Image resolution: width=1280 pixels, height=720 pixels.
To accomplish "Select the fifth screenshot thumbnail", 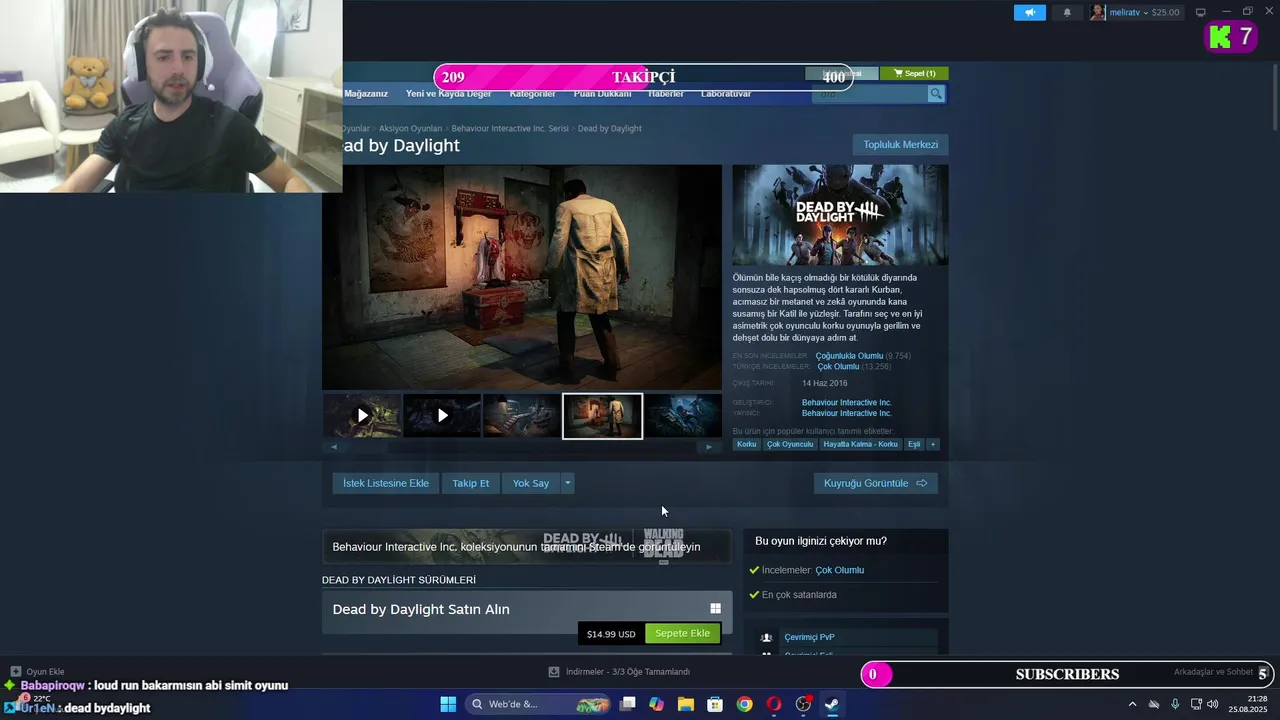I will coord(683,415).
